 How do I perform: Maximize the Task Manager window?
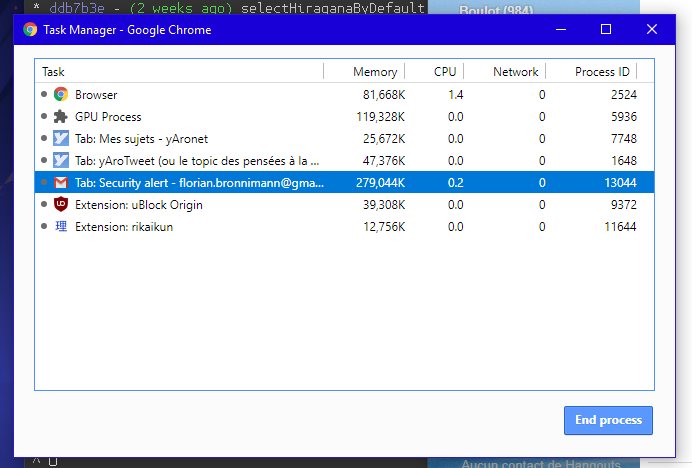(x=606, y=30)
